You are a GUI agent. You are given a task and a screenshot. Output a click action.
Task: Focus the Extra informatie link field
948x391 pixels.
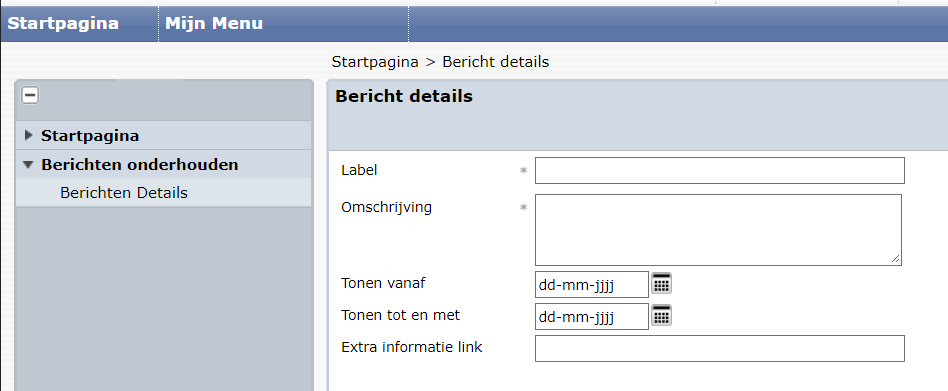[719, 349]
